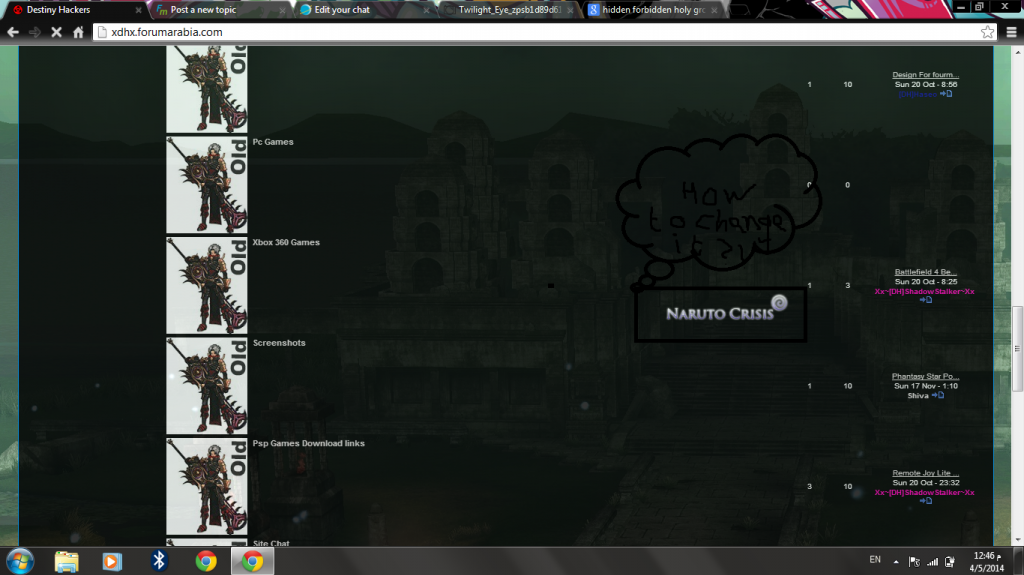This screenshot has height=575, width=1024.
Task: Close the Post a new topic tab
Action: (x=282, y=10)
